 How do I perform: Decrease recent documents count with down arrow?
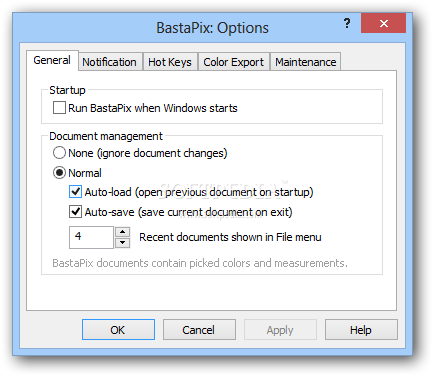(x=122, y=243)
